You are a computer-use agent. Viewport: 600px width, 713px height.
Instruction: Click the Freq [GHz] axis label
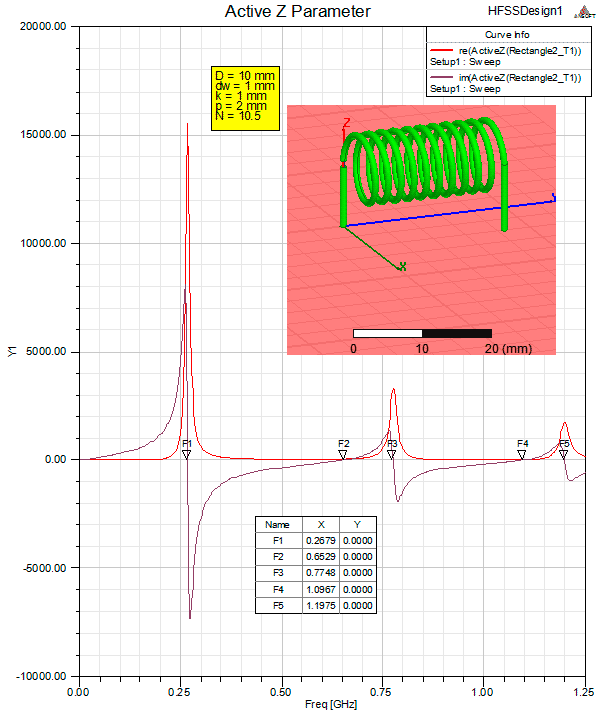click(331, 704)
